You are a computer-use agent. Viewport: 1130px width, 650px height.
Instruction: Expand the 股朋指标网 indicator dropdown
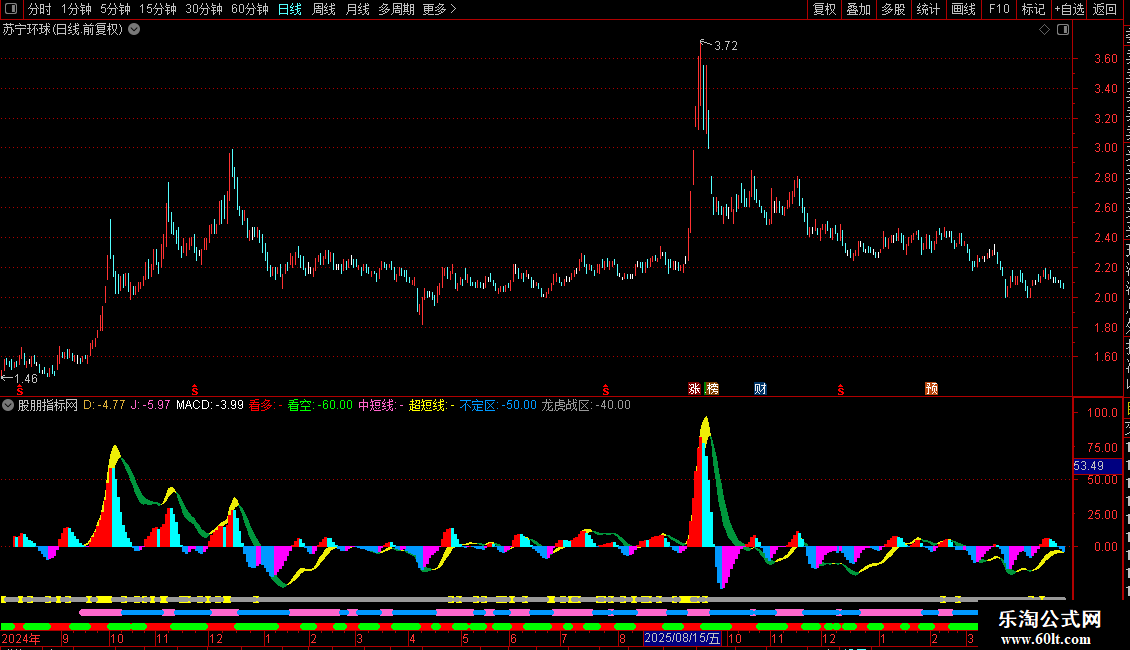pyautogui.click(x=8, y=405)
